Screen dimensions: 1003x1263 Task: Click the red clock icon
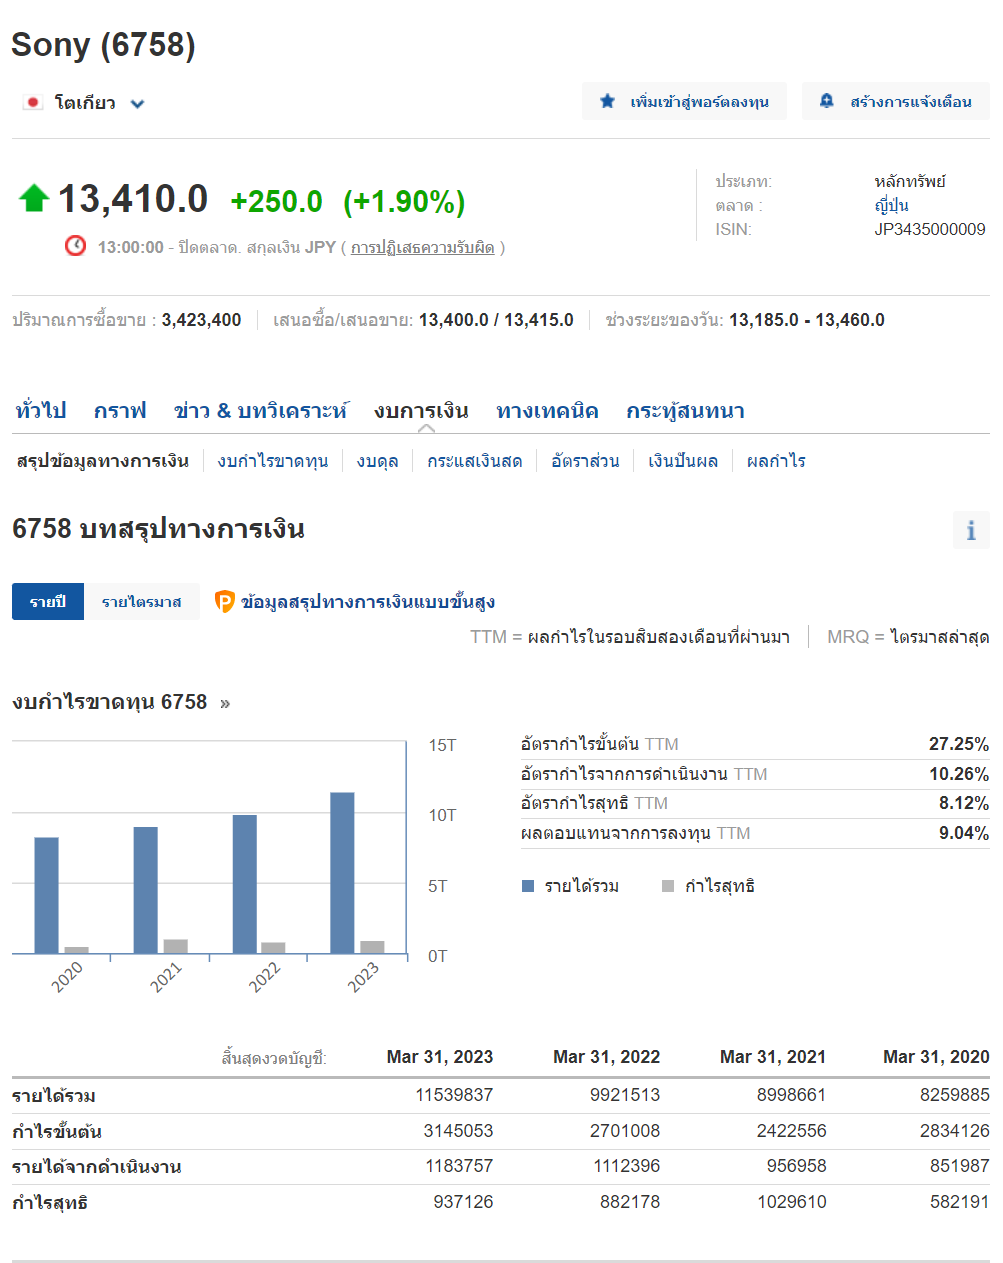pos(75,246)
